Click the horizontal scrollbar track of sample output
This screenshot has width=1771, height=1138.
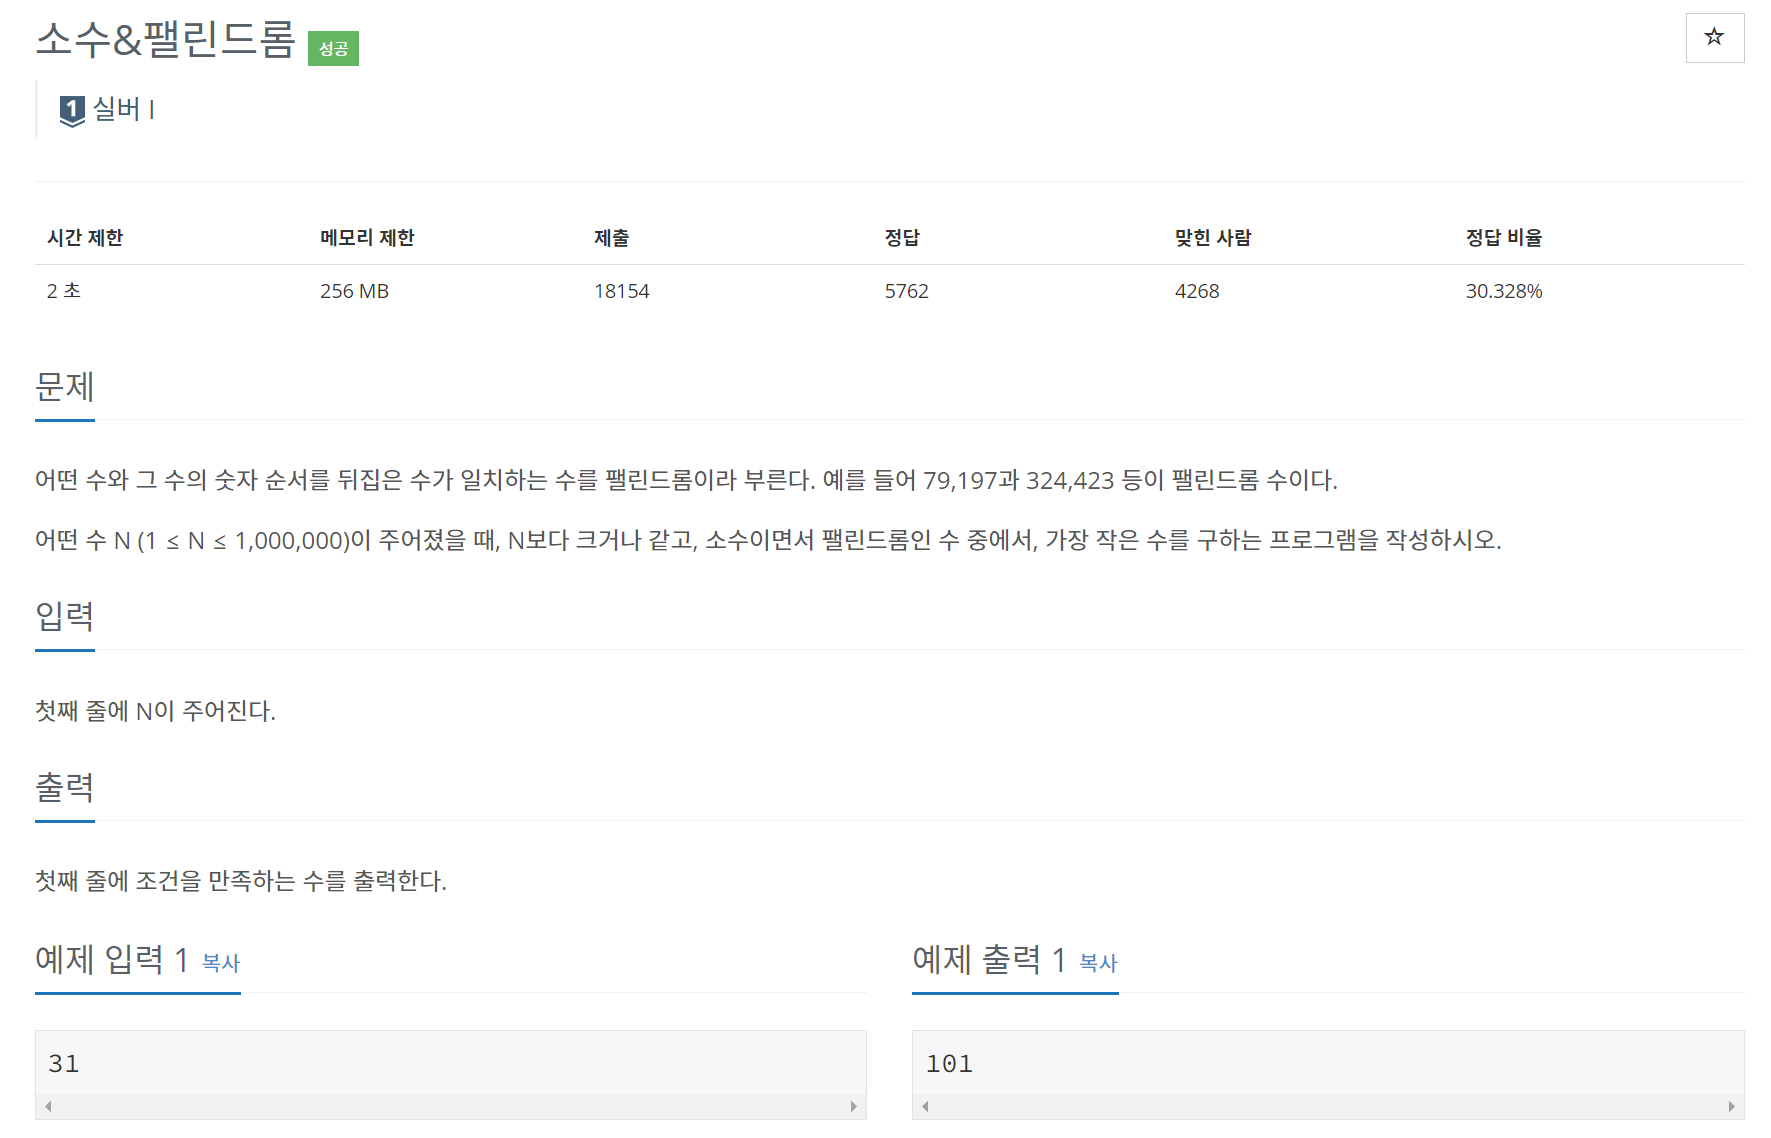tap(1328, 1106)
